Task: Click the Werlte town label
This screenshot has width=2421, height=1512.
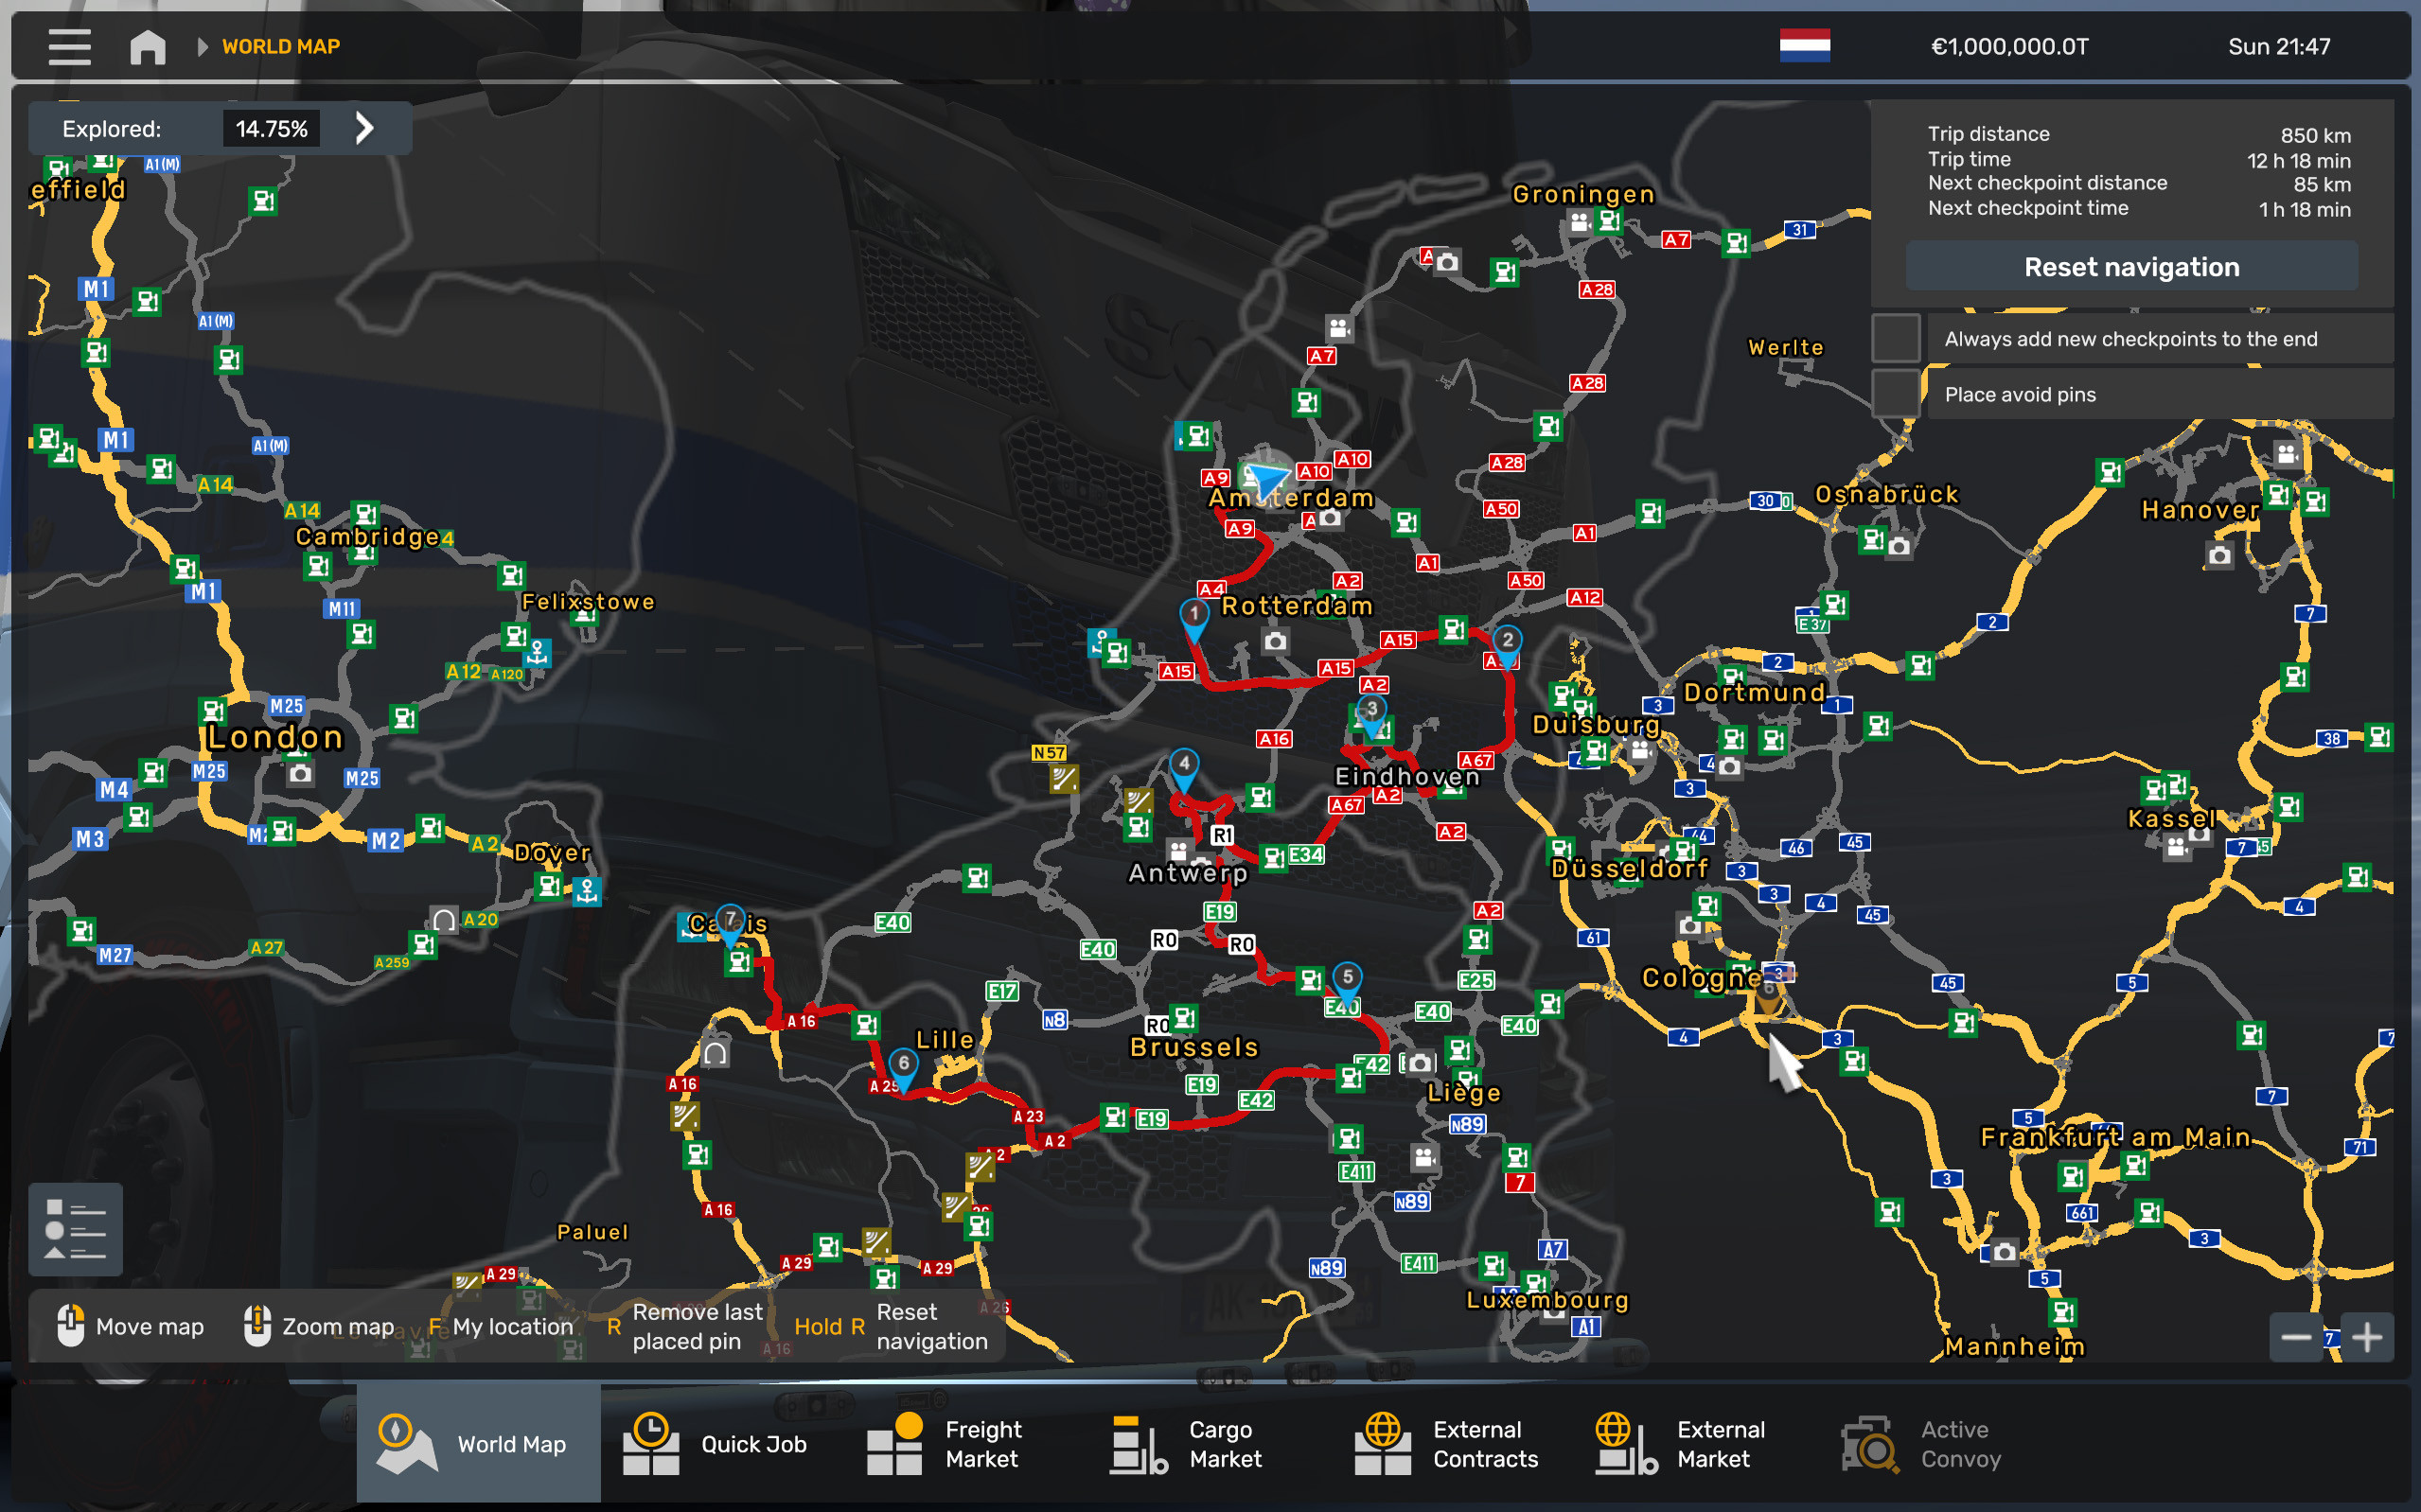Action: pyautogui.click(x=1785, y=347)
